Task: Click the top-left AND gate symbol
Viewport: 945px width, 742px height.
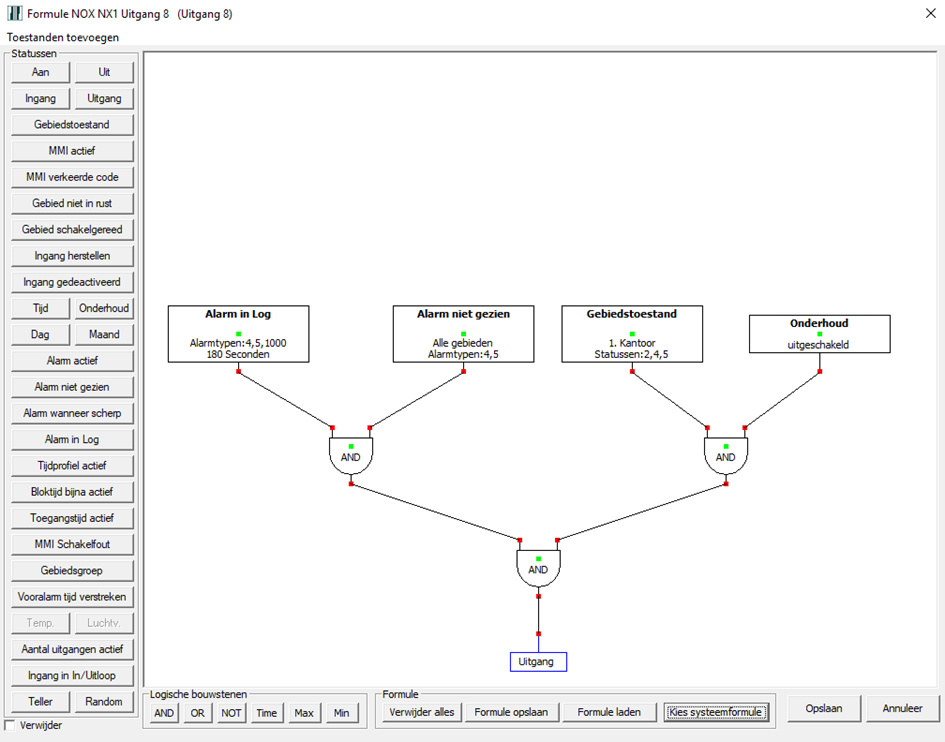Action: coord(350,456)
